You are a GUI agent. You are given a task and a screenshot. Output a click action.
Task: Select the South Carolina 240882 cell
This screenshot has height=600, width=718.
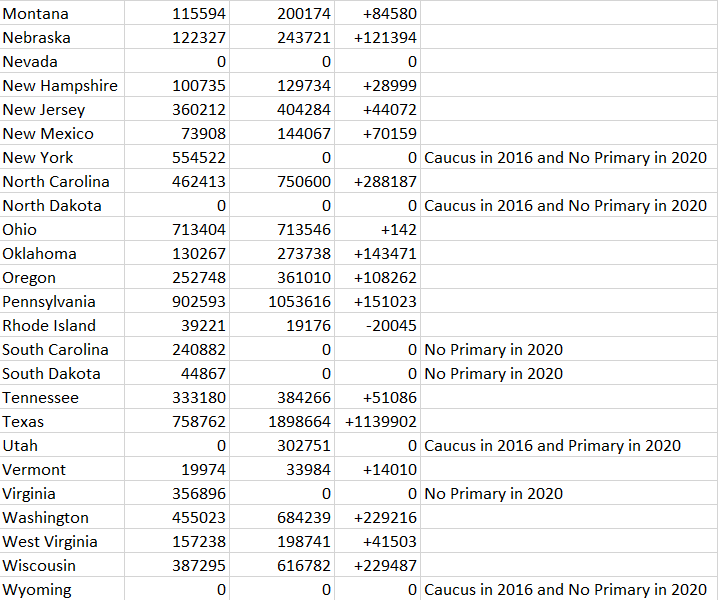click(x=177, y=349)
